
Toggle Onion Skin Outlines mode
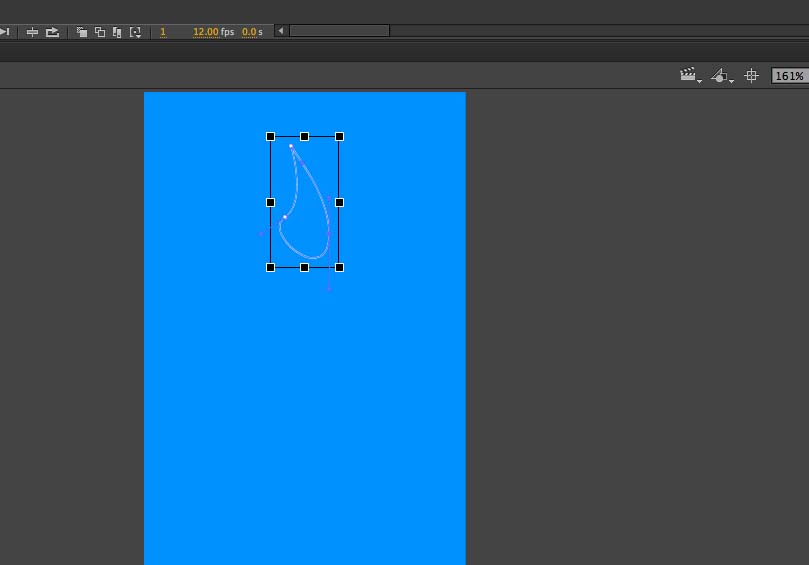(x=100, y=32)
